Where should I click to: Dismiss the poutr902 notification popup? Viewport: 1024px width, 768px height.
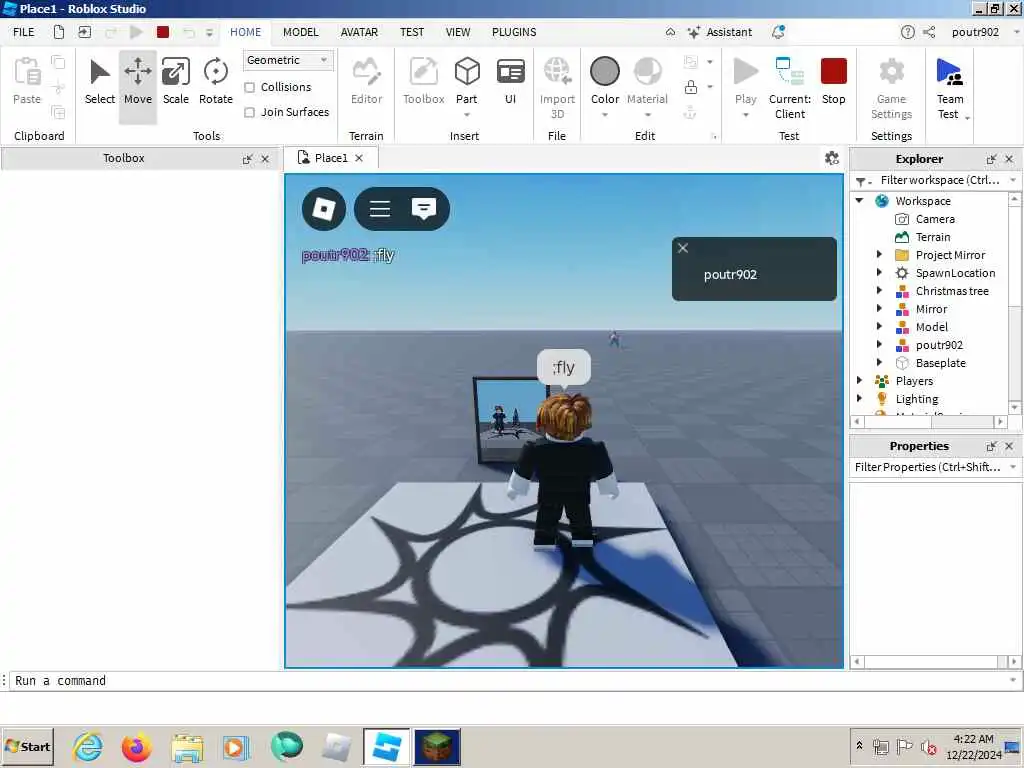682,248
